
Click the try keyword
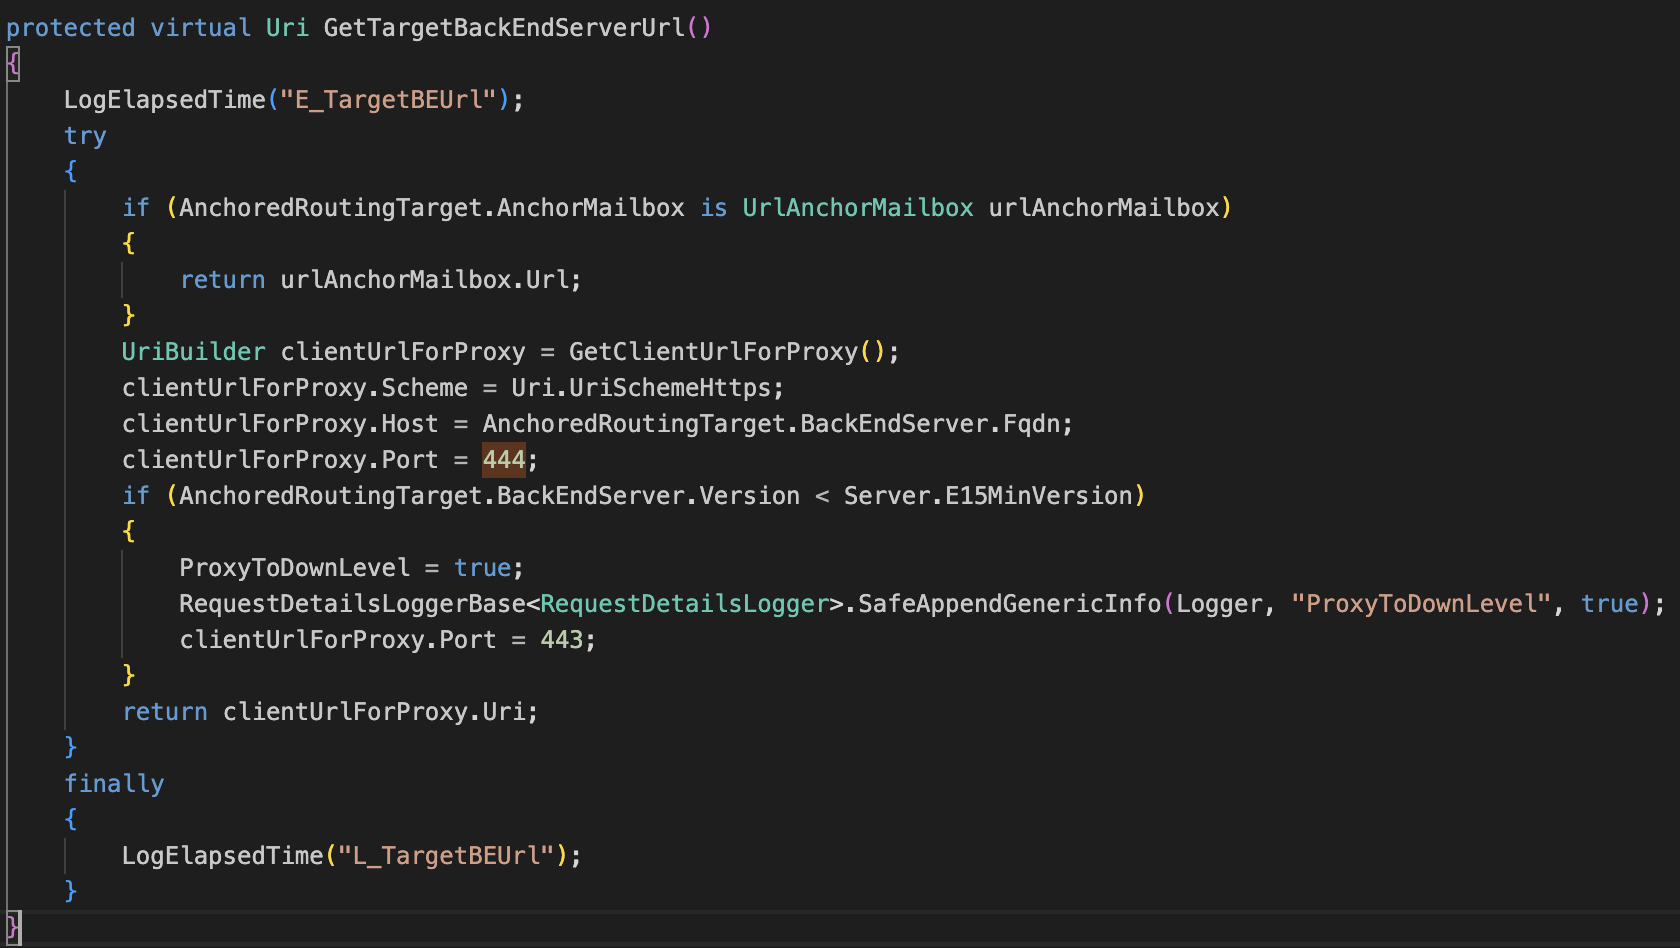(85, 136)
